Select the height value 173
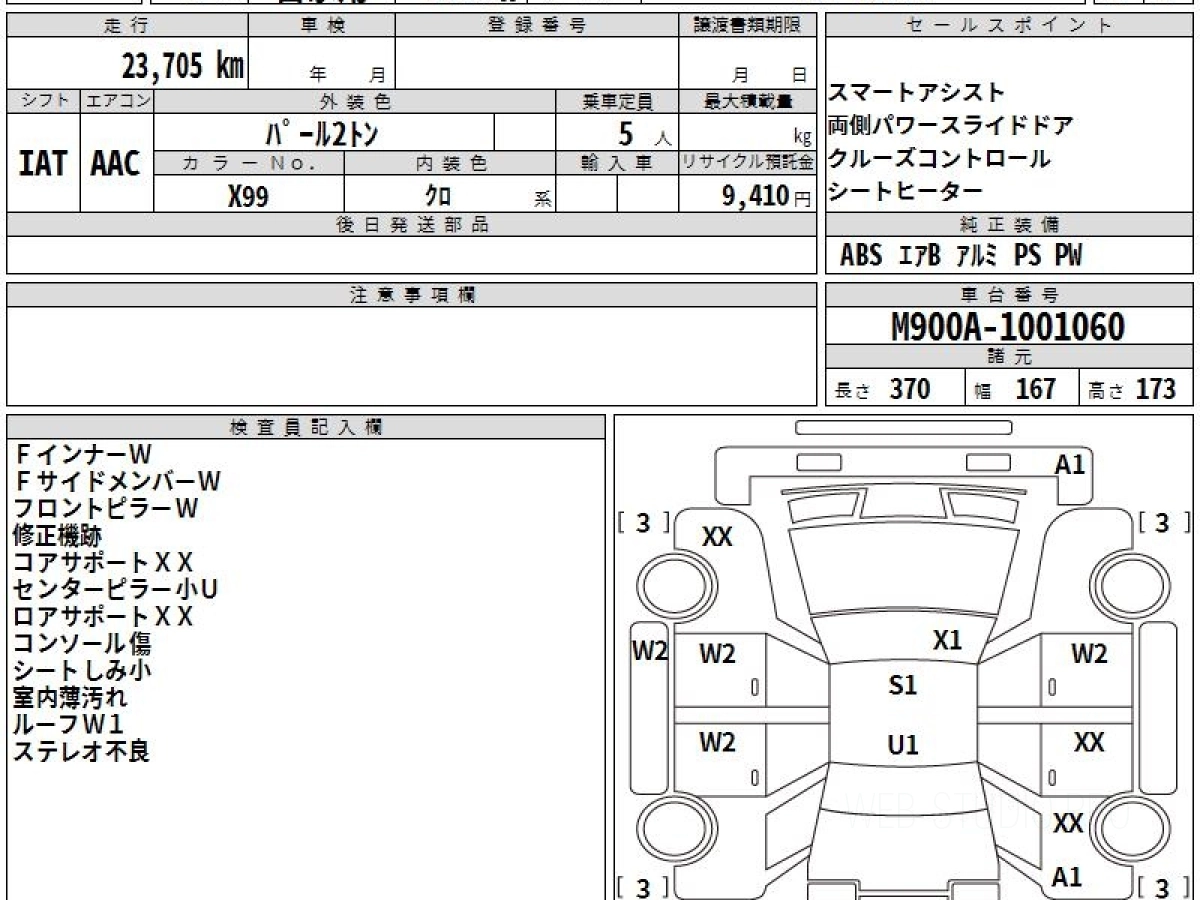 (1156, 389)
